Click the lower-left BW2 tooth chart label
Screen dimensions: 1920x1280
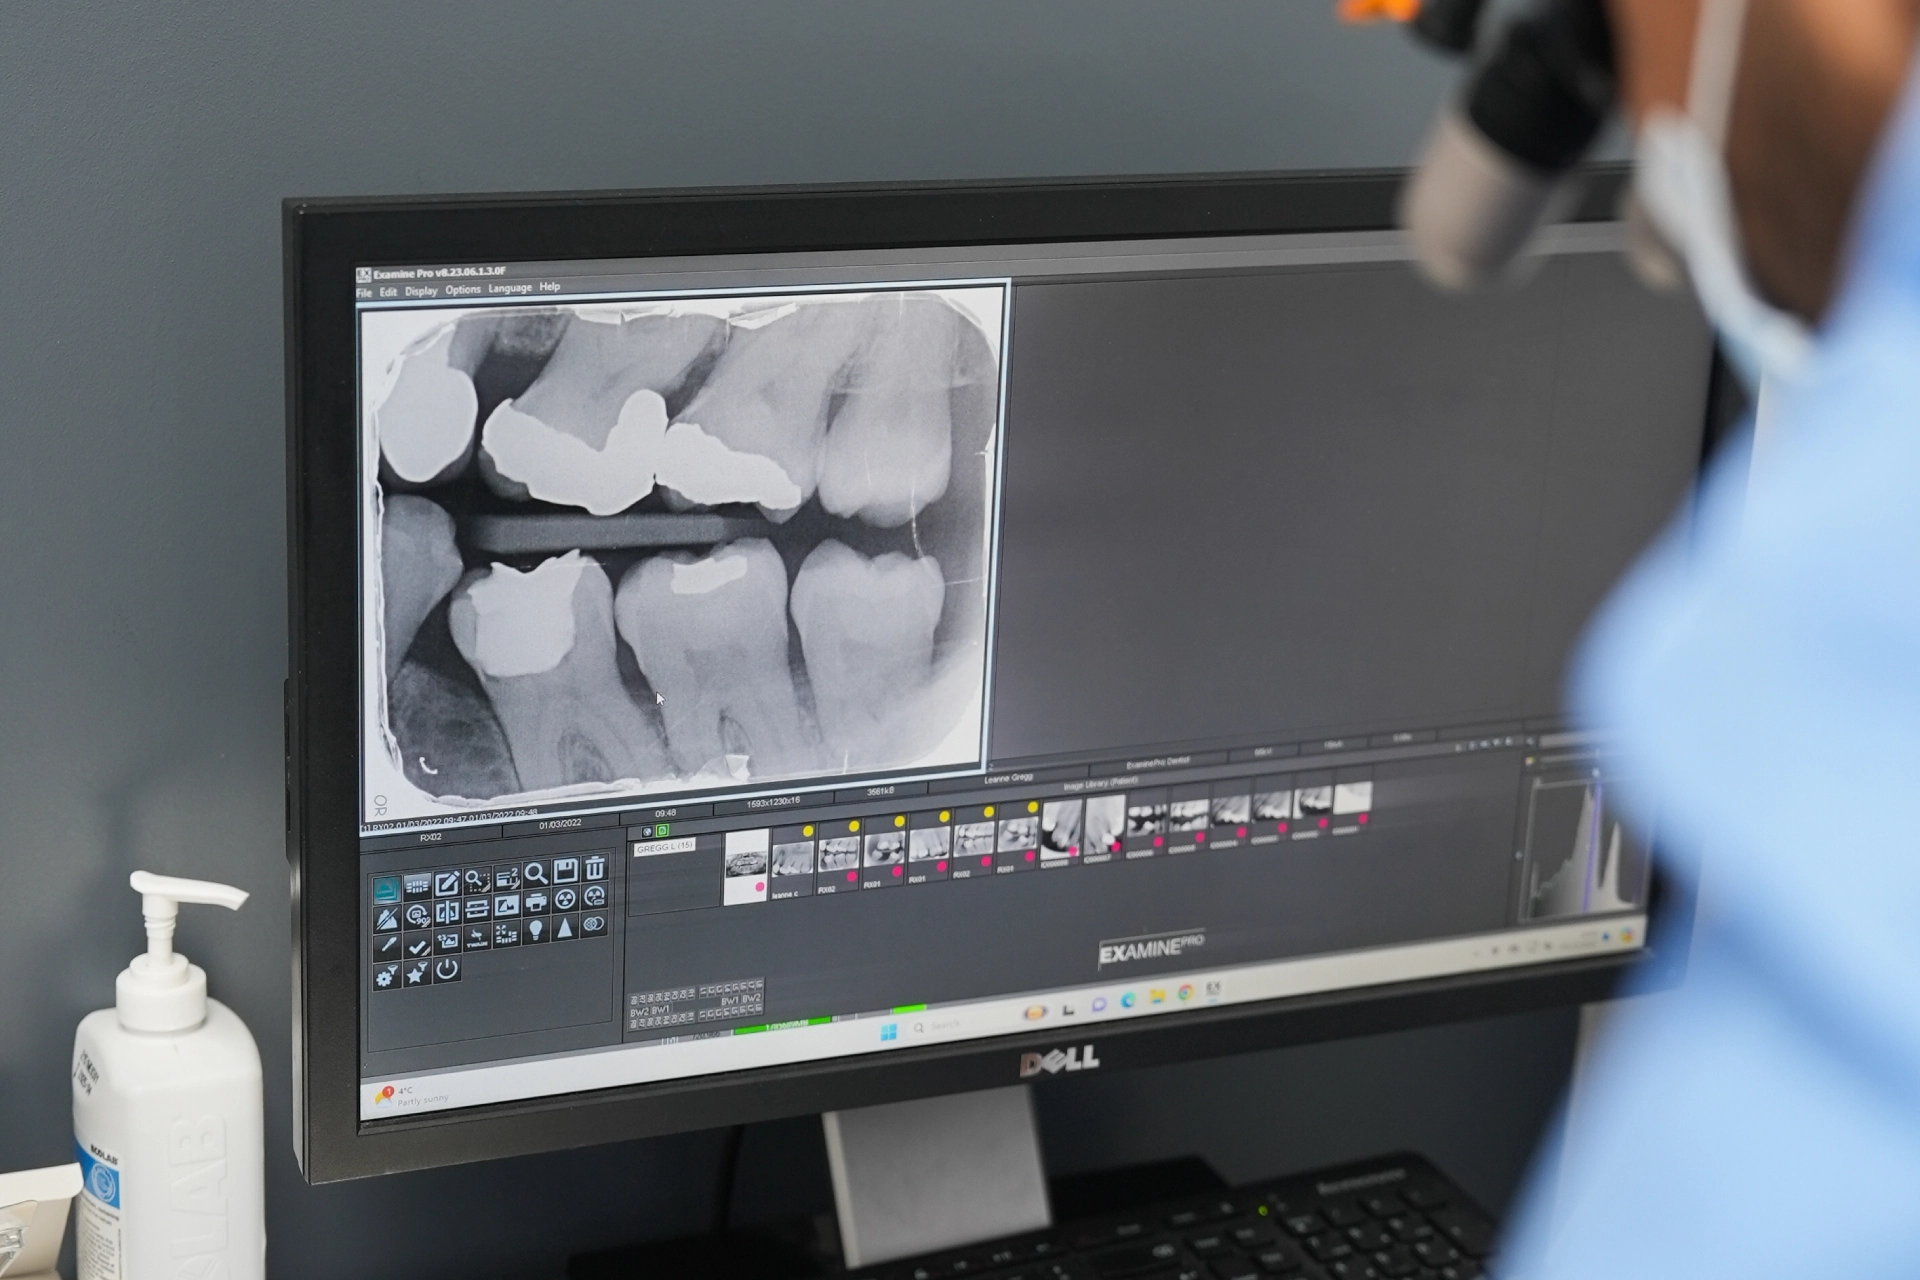[x=639, y=1012]
